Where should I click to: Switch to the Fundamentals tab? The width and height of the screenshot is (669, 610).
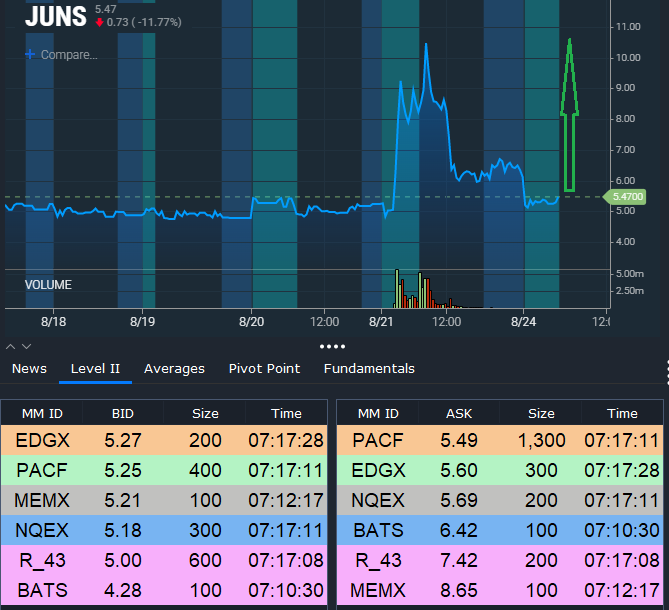pyautogui.click(x=369, y=369)
